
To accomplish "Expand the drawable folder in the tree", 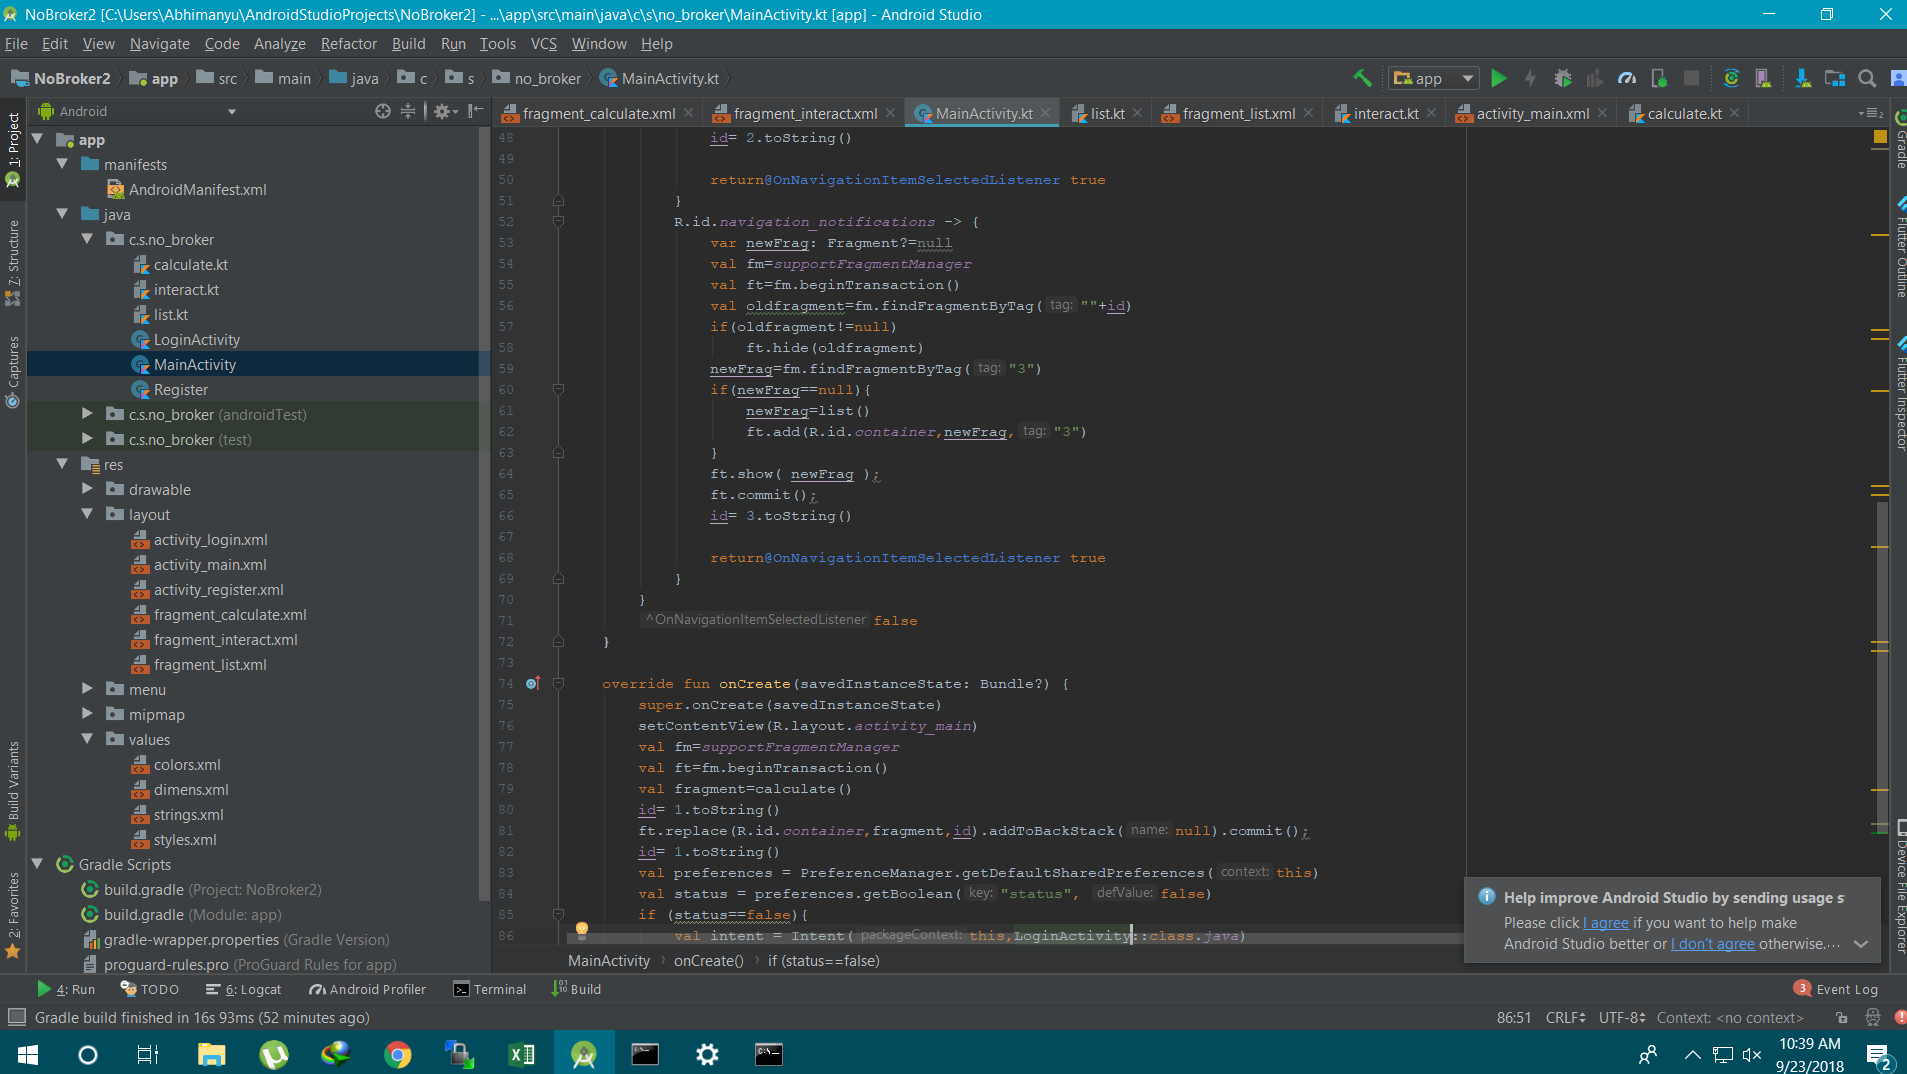I will [87, 489].
